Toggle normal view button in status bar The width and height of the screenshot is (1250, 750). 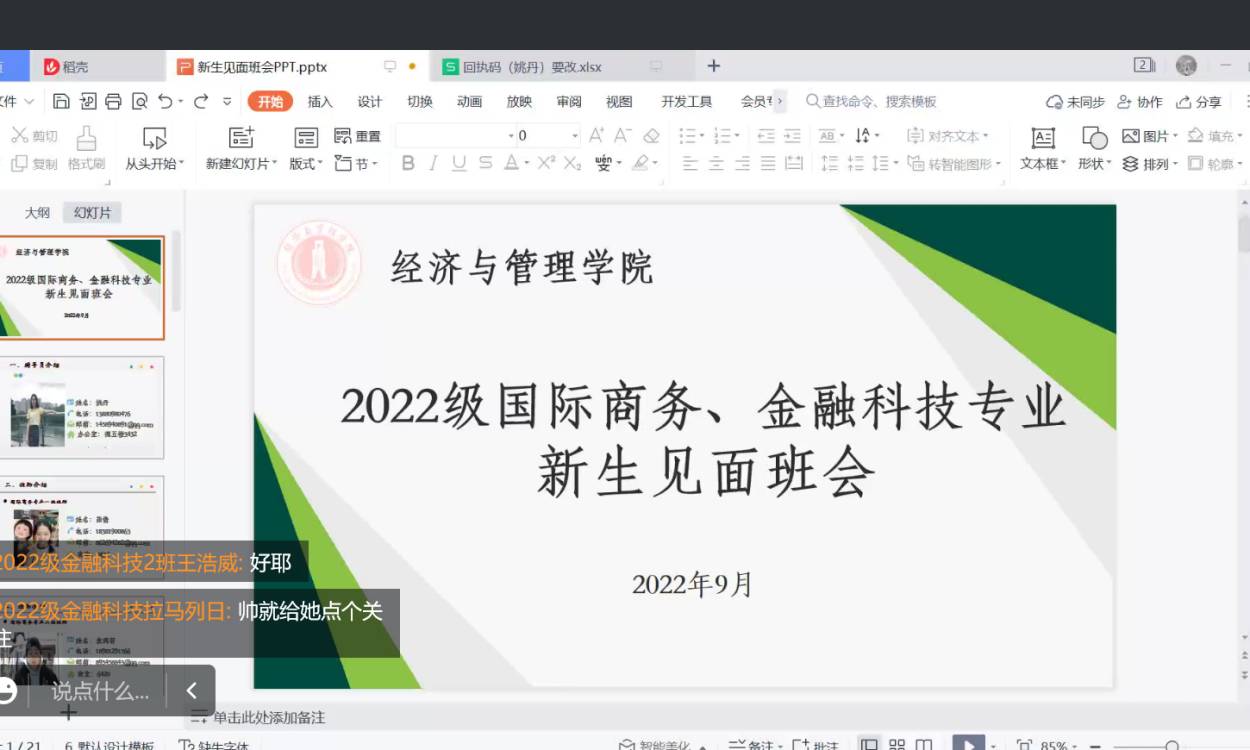[870, 745]
